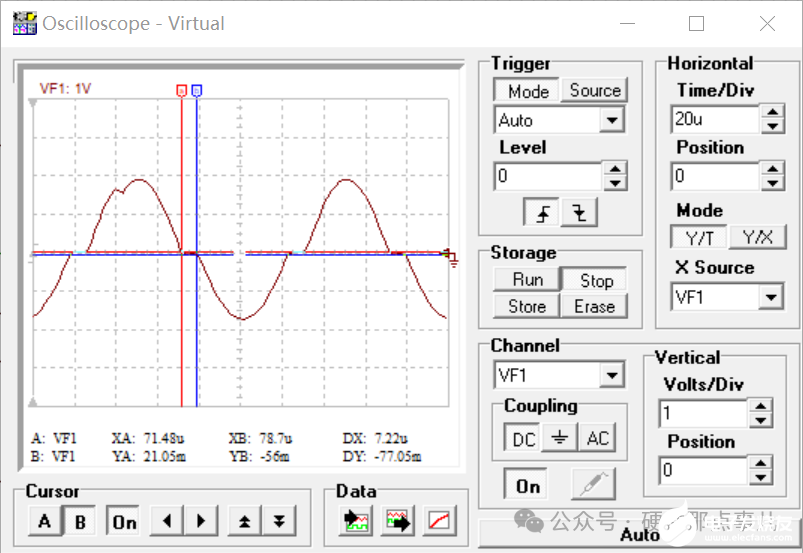Click the vertical Position input field

click(x=704, y=470)
